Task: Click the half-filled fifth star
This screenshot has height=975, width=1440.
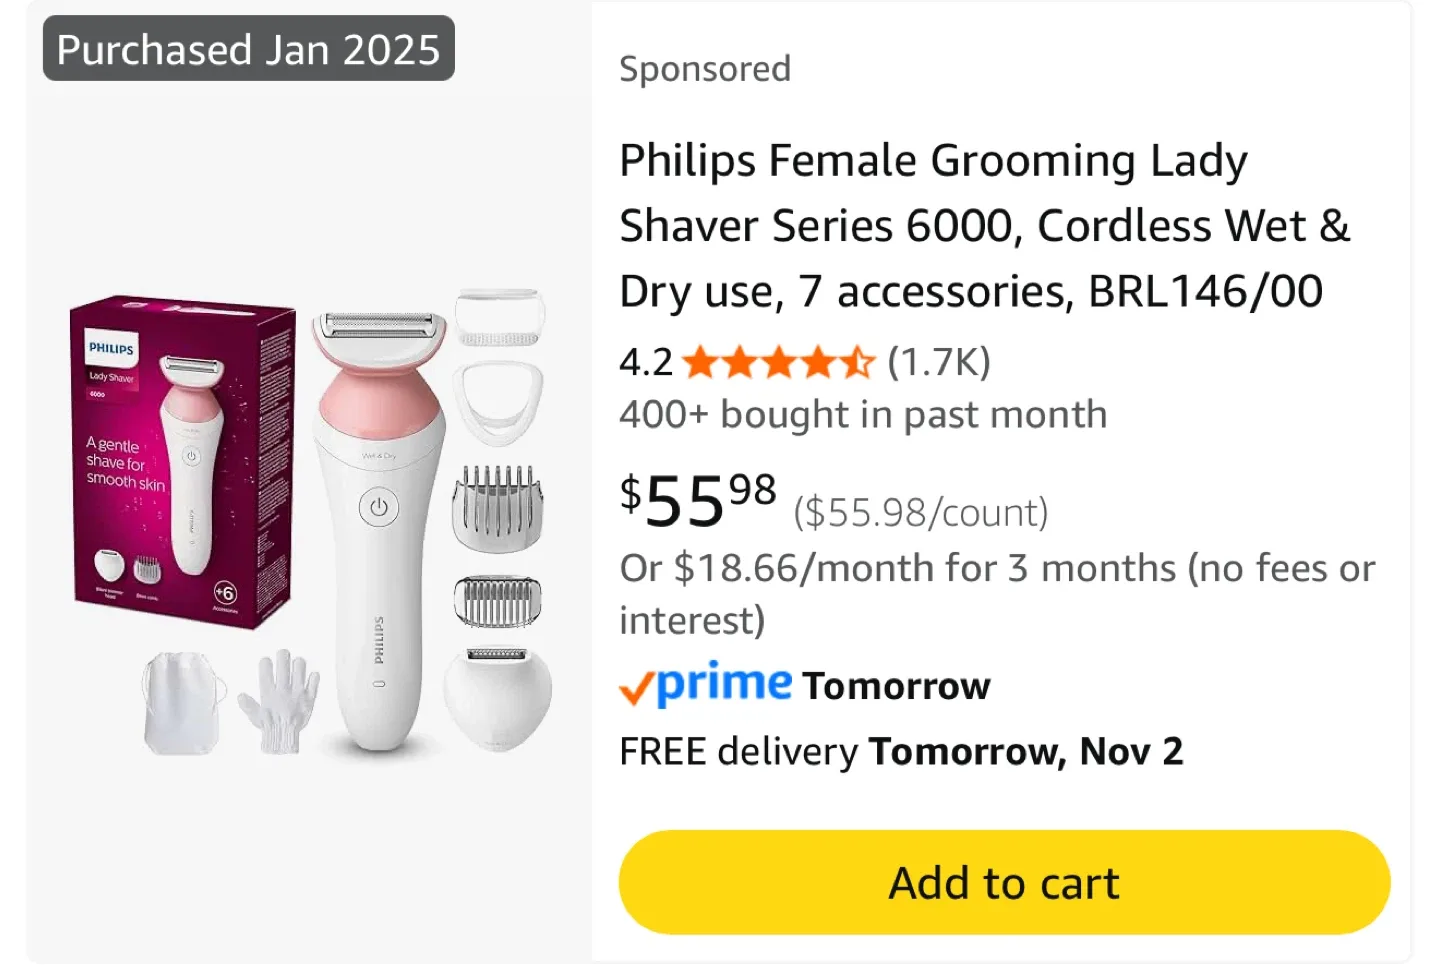Action: pyautogui.click(x=858, y=363)
